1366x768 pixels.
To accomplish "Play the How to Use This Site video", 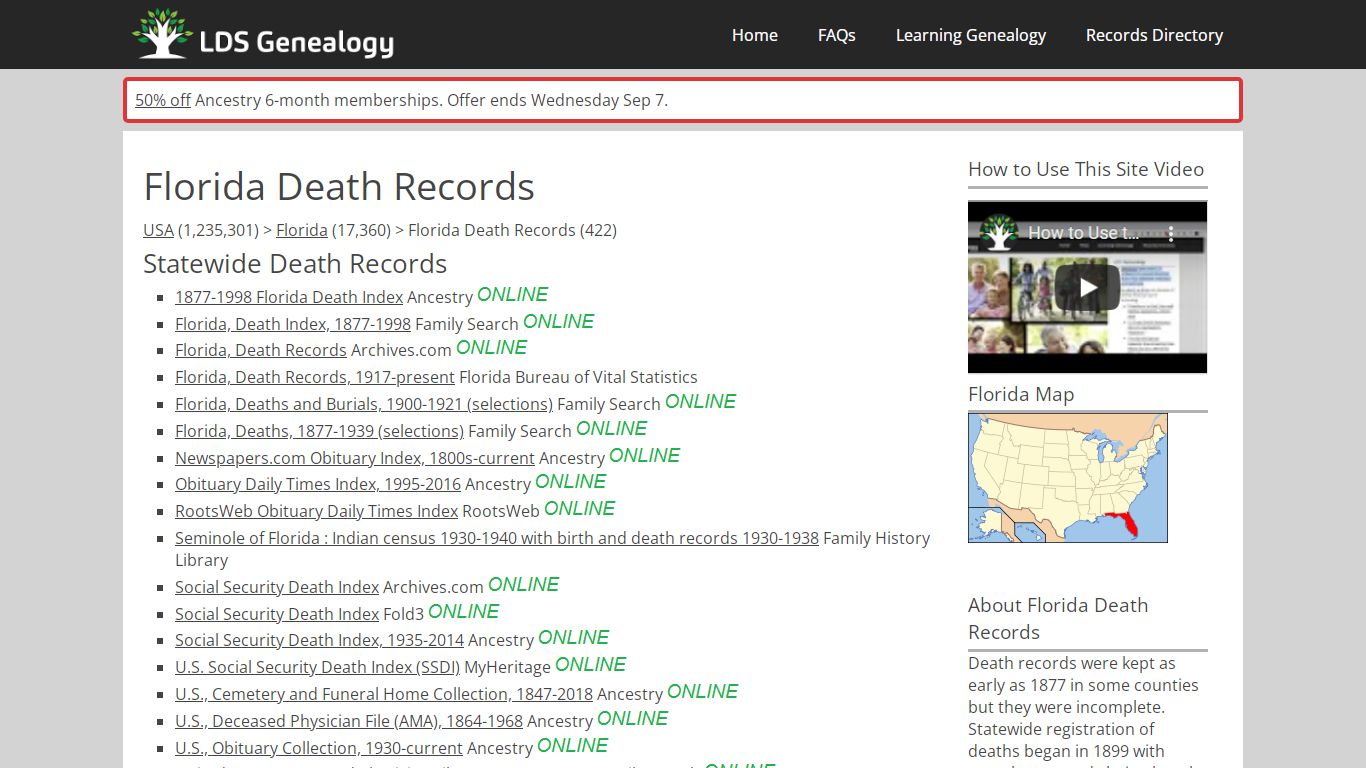I will (1087, 288).
